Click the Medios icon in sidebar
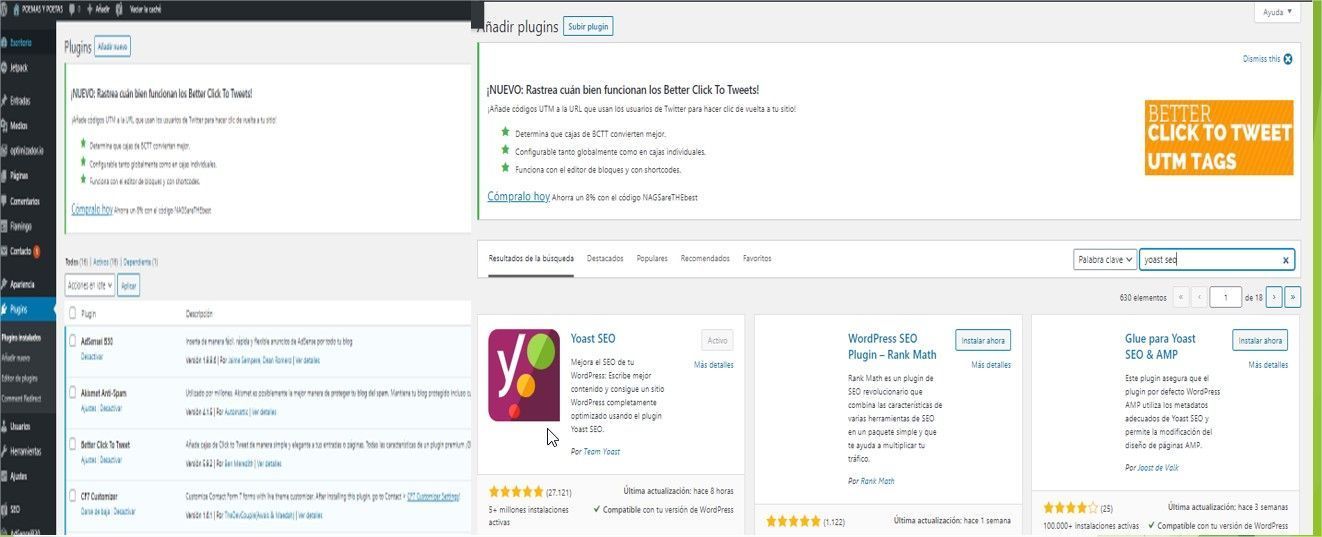Screen dimensions: 1322x537 pos(5,126)
